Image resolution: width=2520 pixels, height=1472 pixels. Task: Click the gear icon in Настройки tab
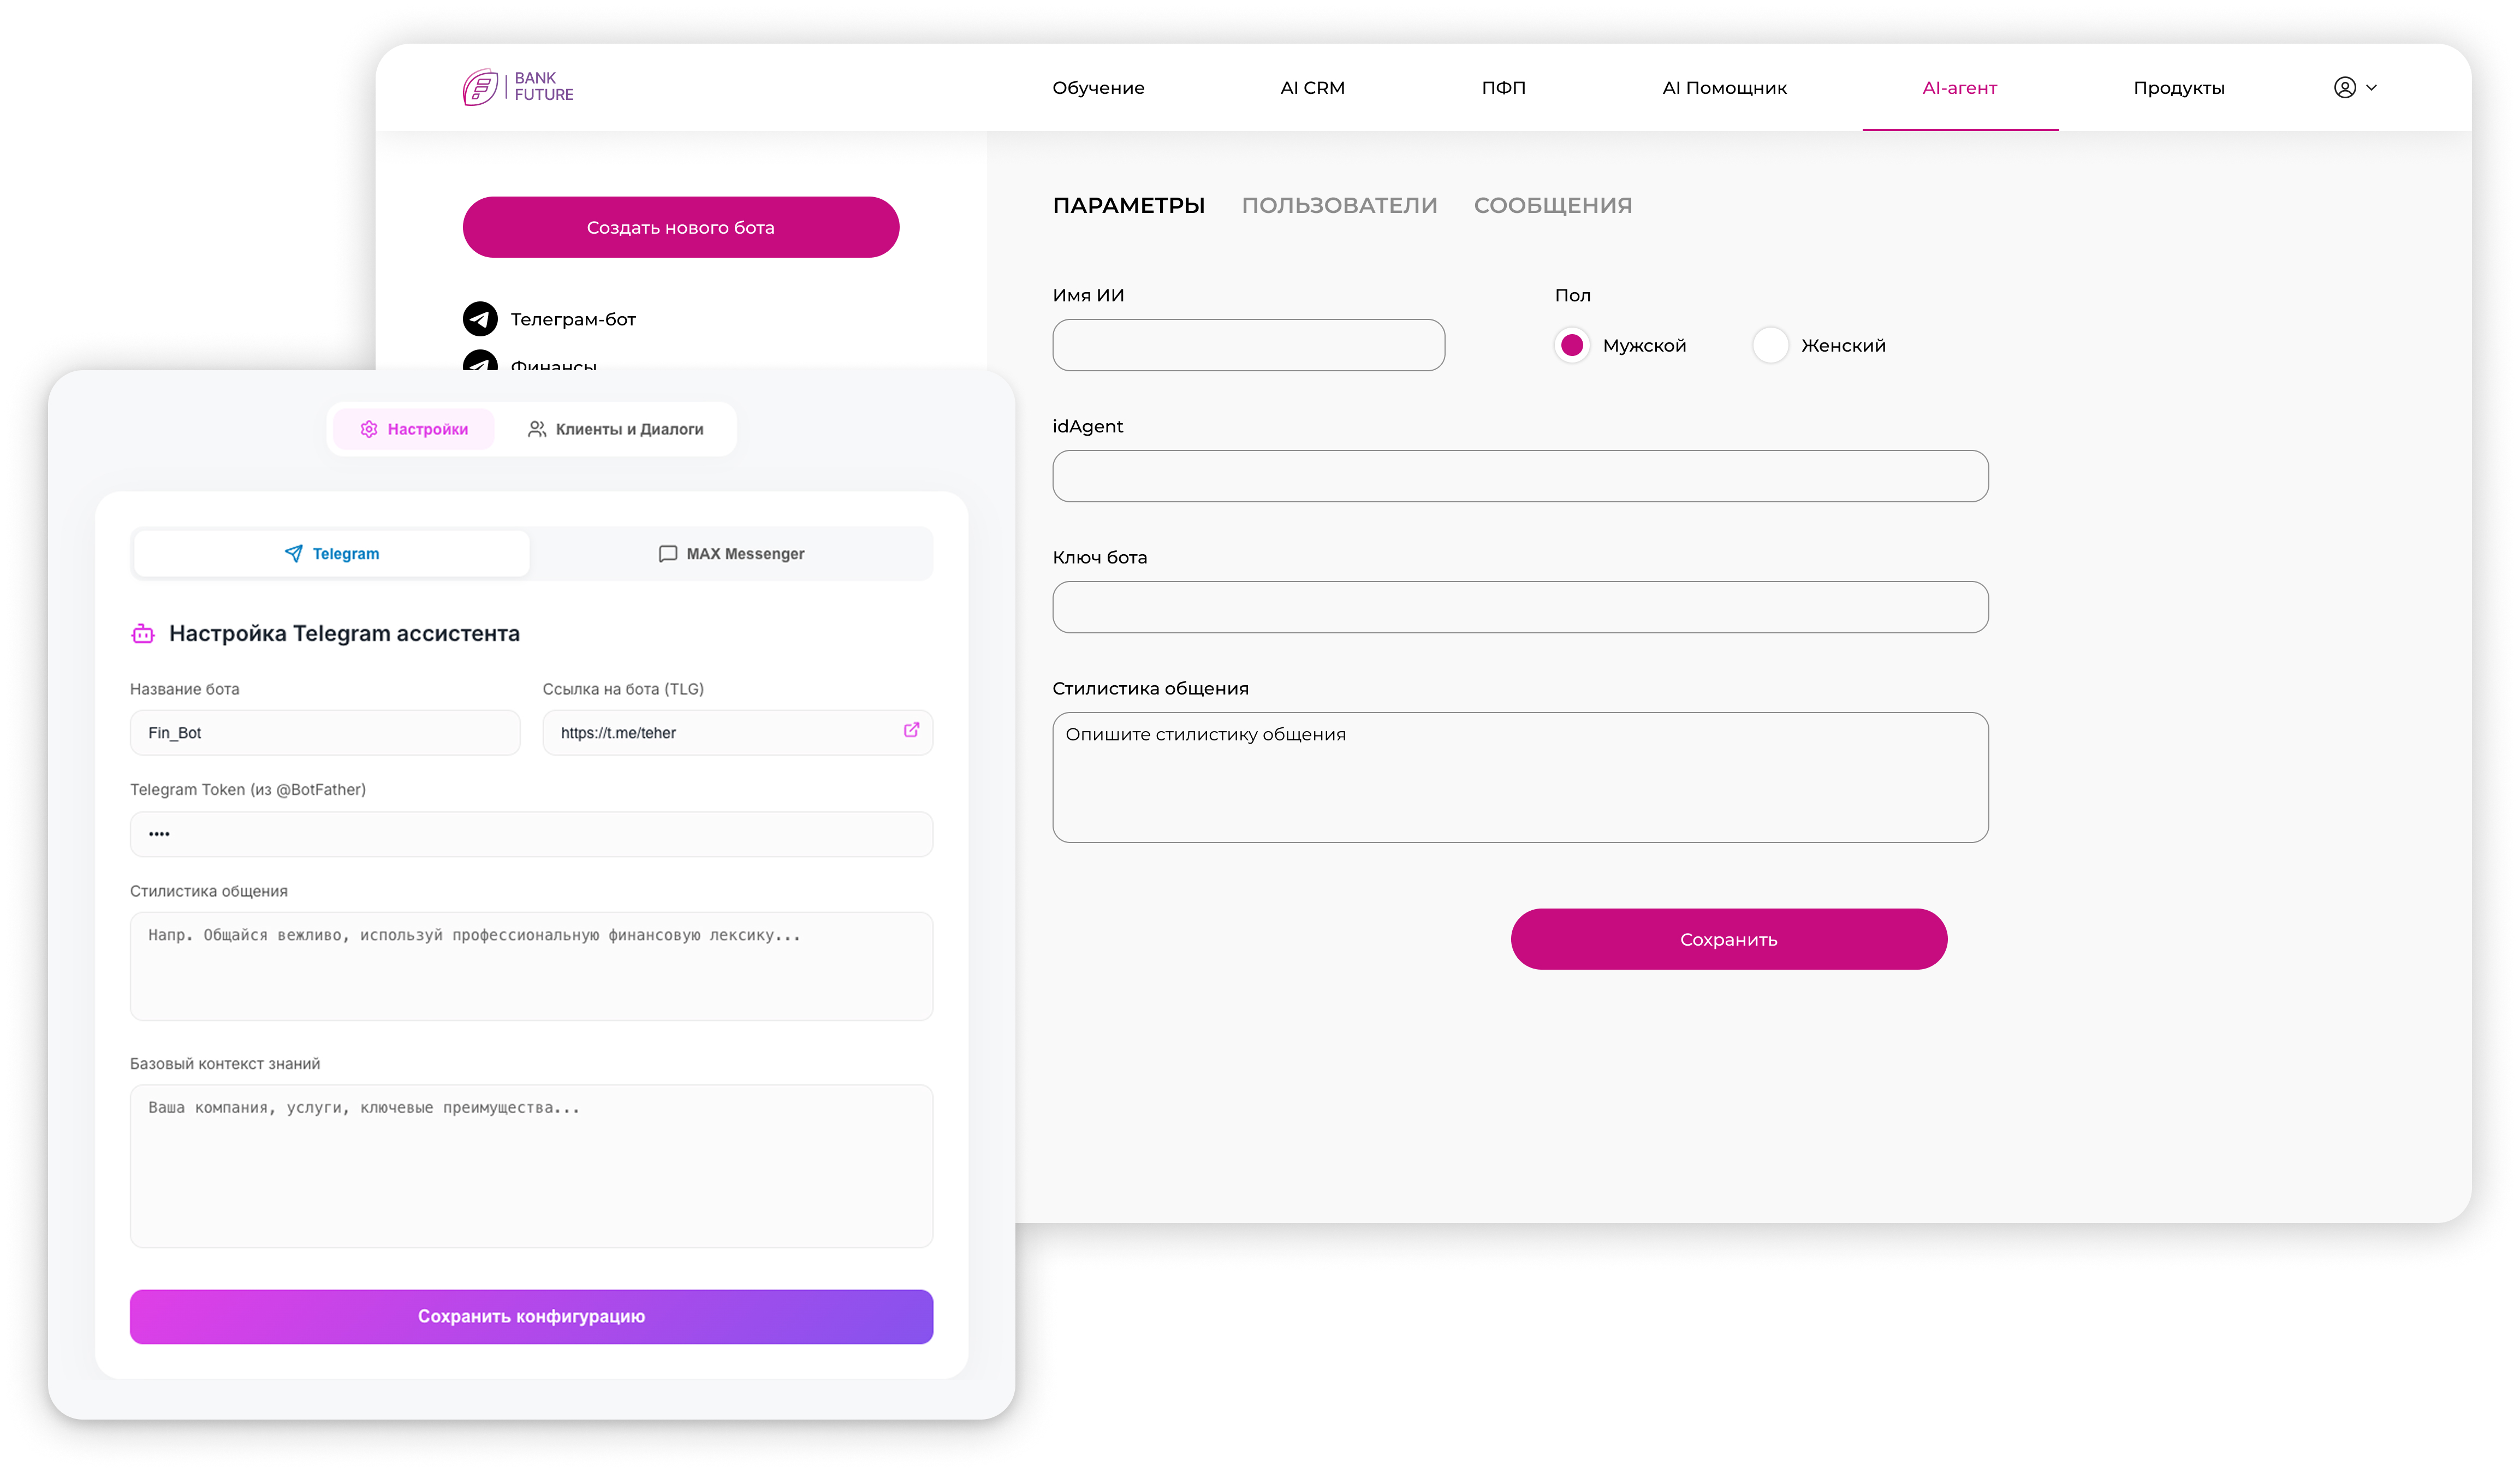coord(369,429)
